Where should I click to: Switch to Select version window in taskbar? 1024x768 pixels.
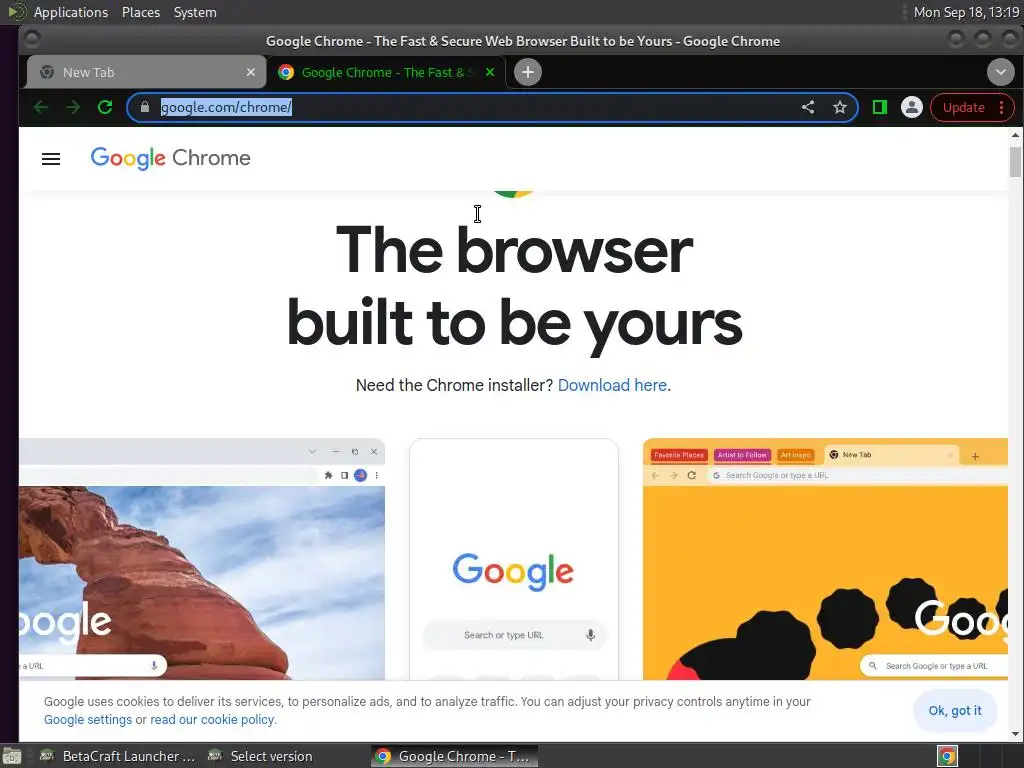(261, 756)
